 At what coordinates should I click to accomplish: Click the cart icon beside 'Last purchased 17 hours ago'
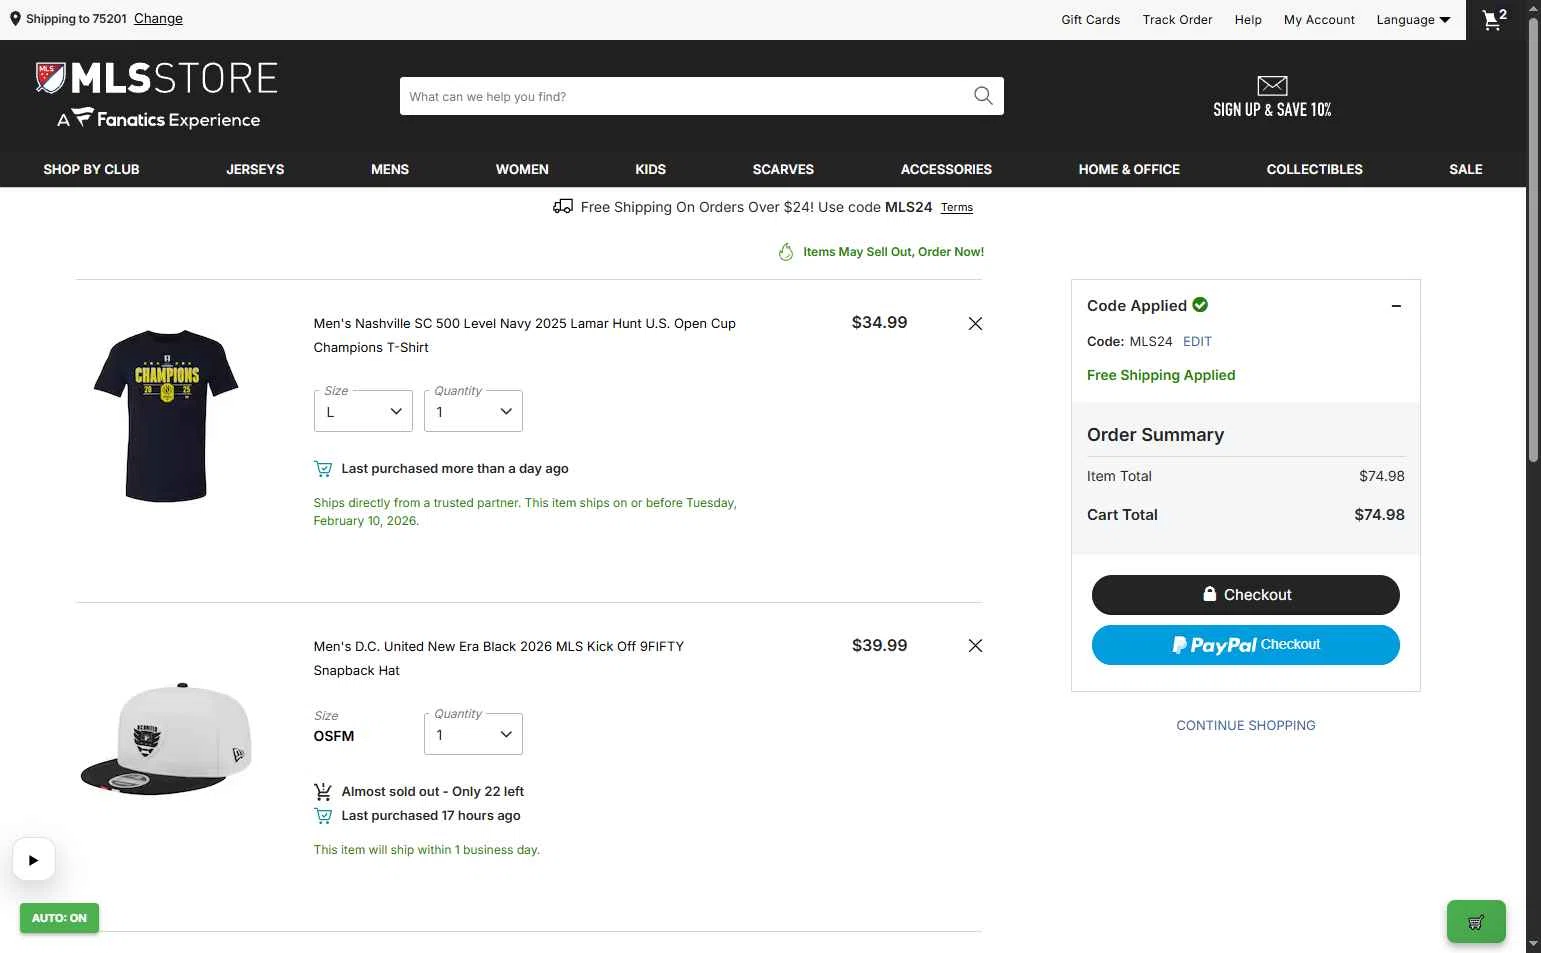tap(323, 816)
